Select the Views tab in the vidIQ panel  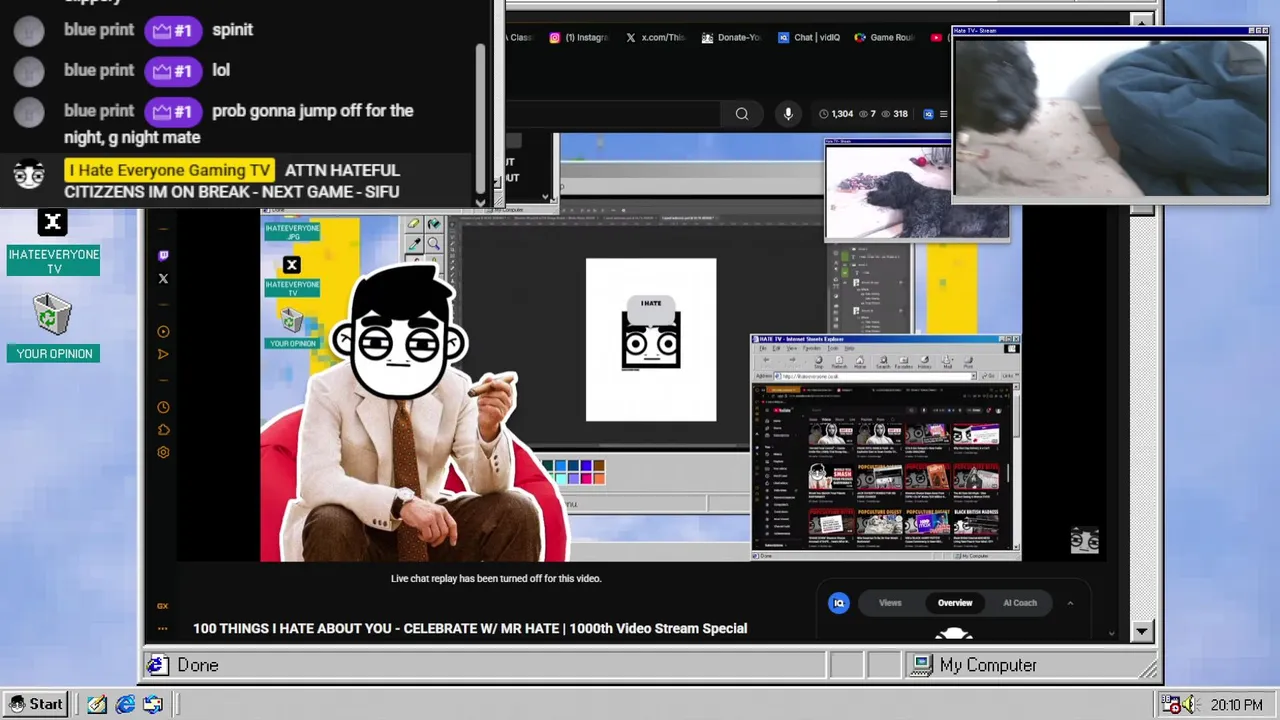[x=890, y=603]
